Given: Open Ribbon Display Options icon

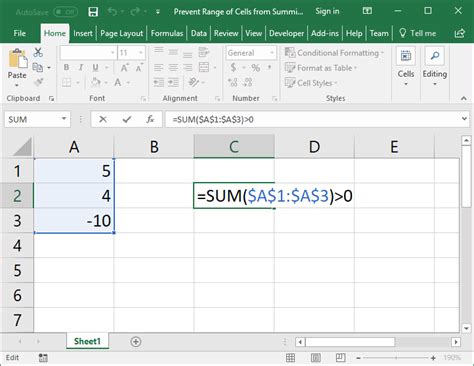Looking at the screenshot, I should [367, 11].
